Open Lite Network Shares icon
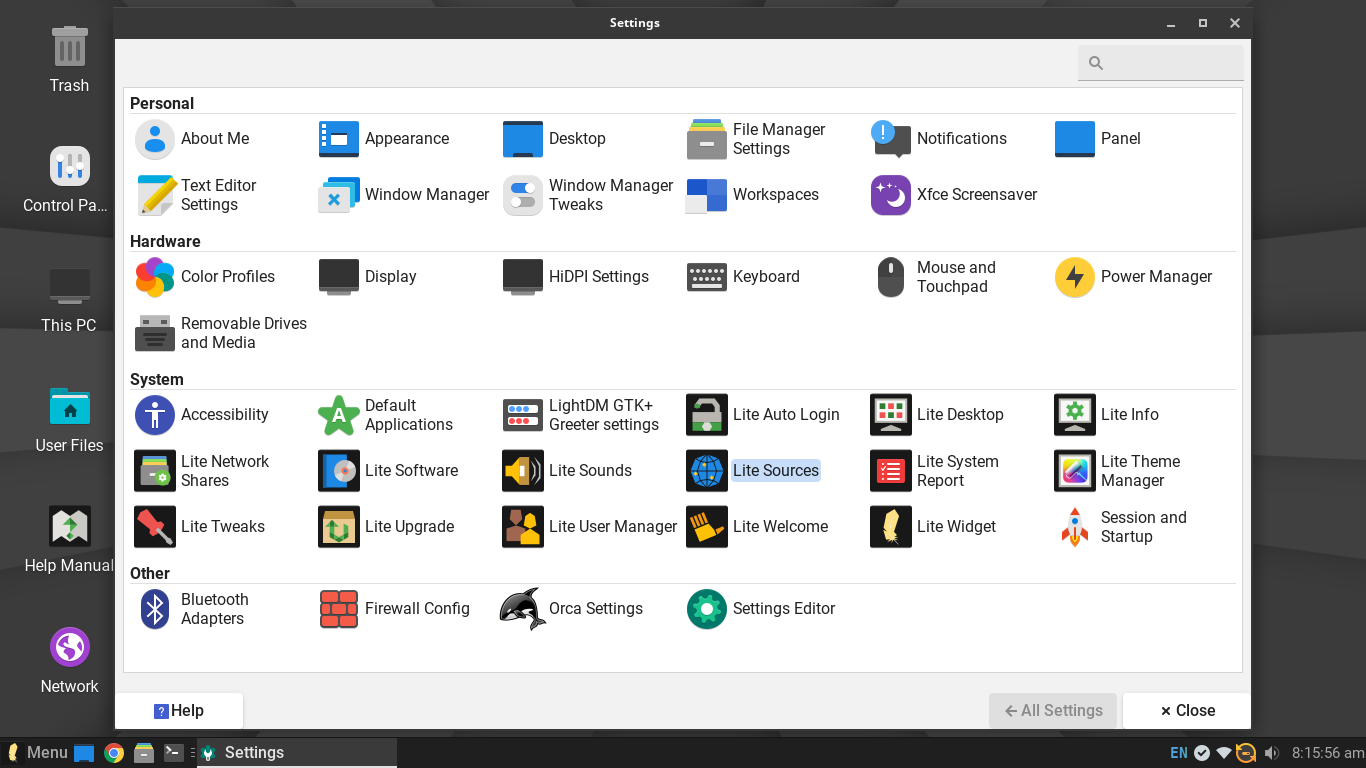 pyautogui.click(x=155, y=471)
